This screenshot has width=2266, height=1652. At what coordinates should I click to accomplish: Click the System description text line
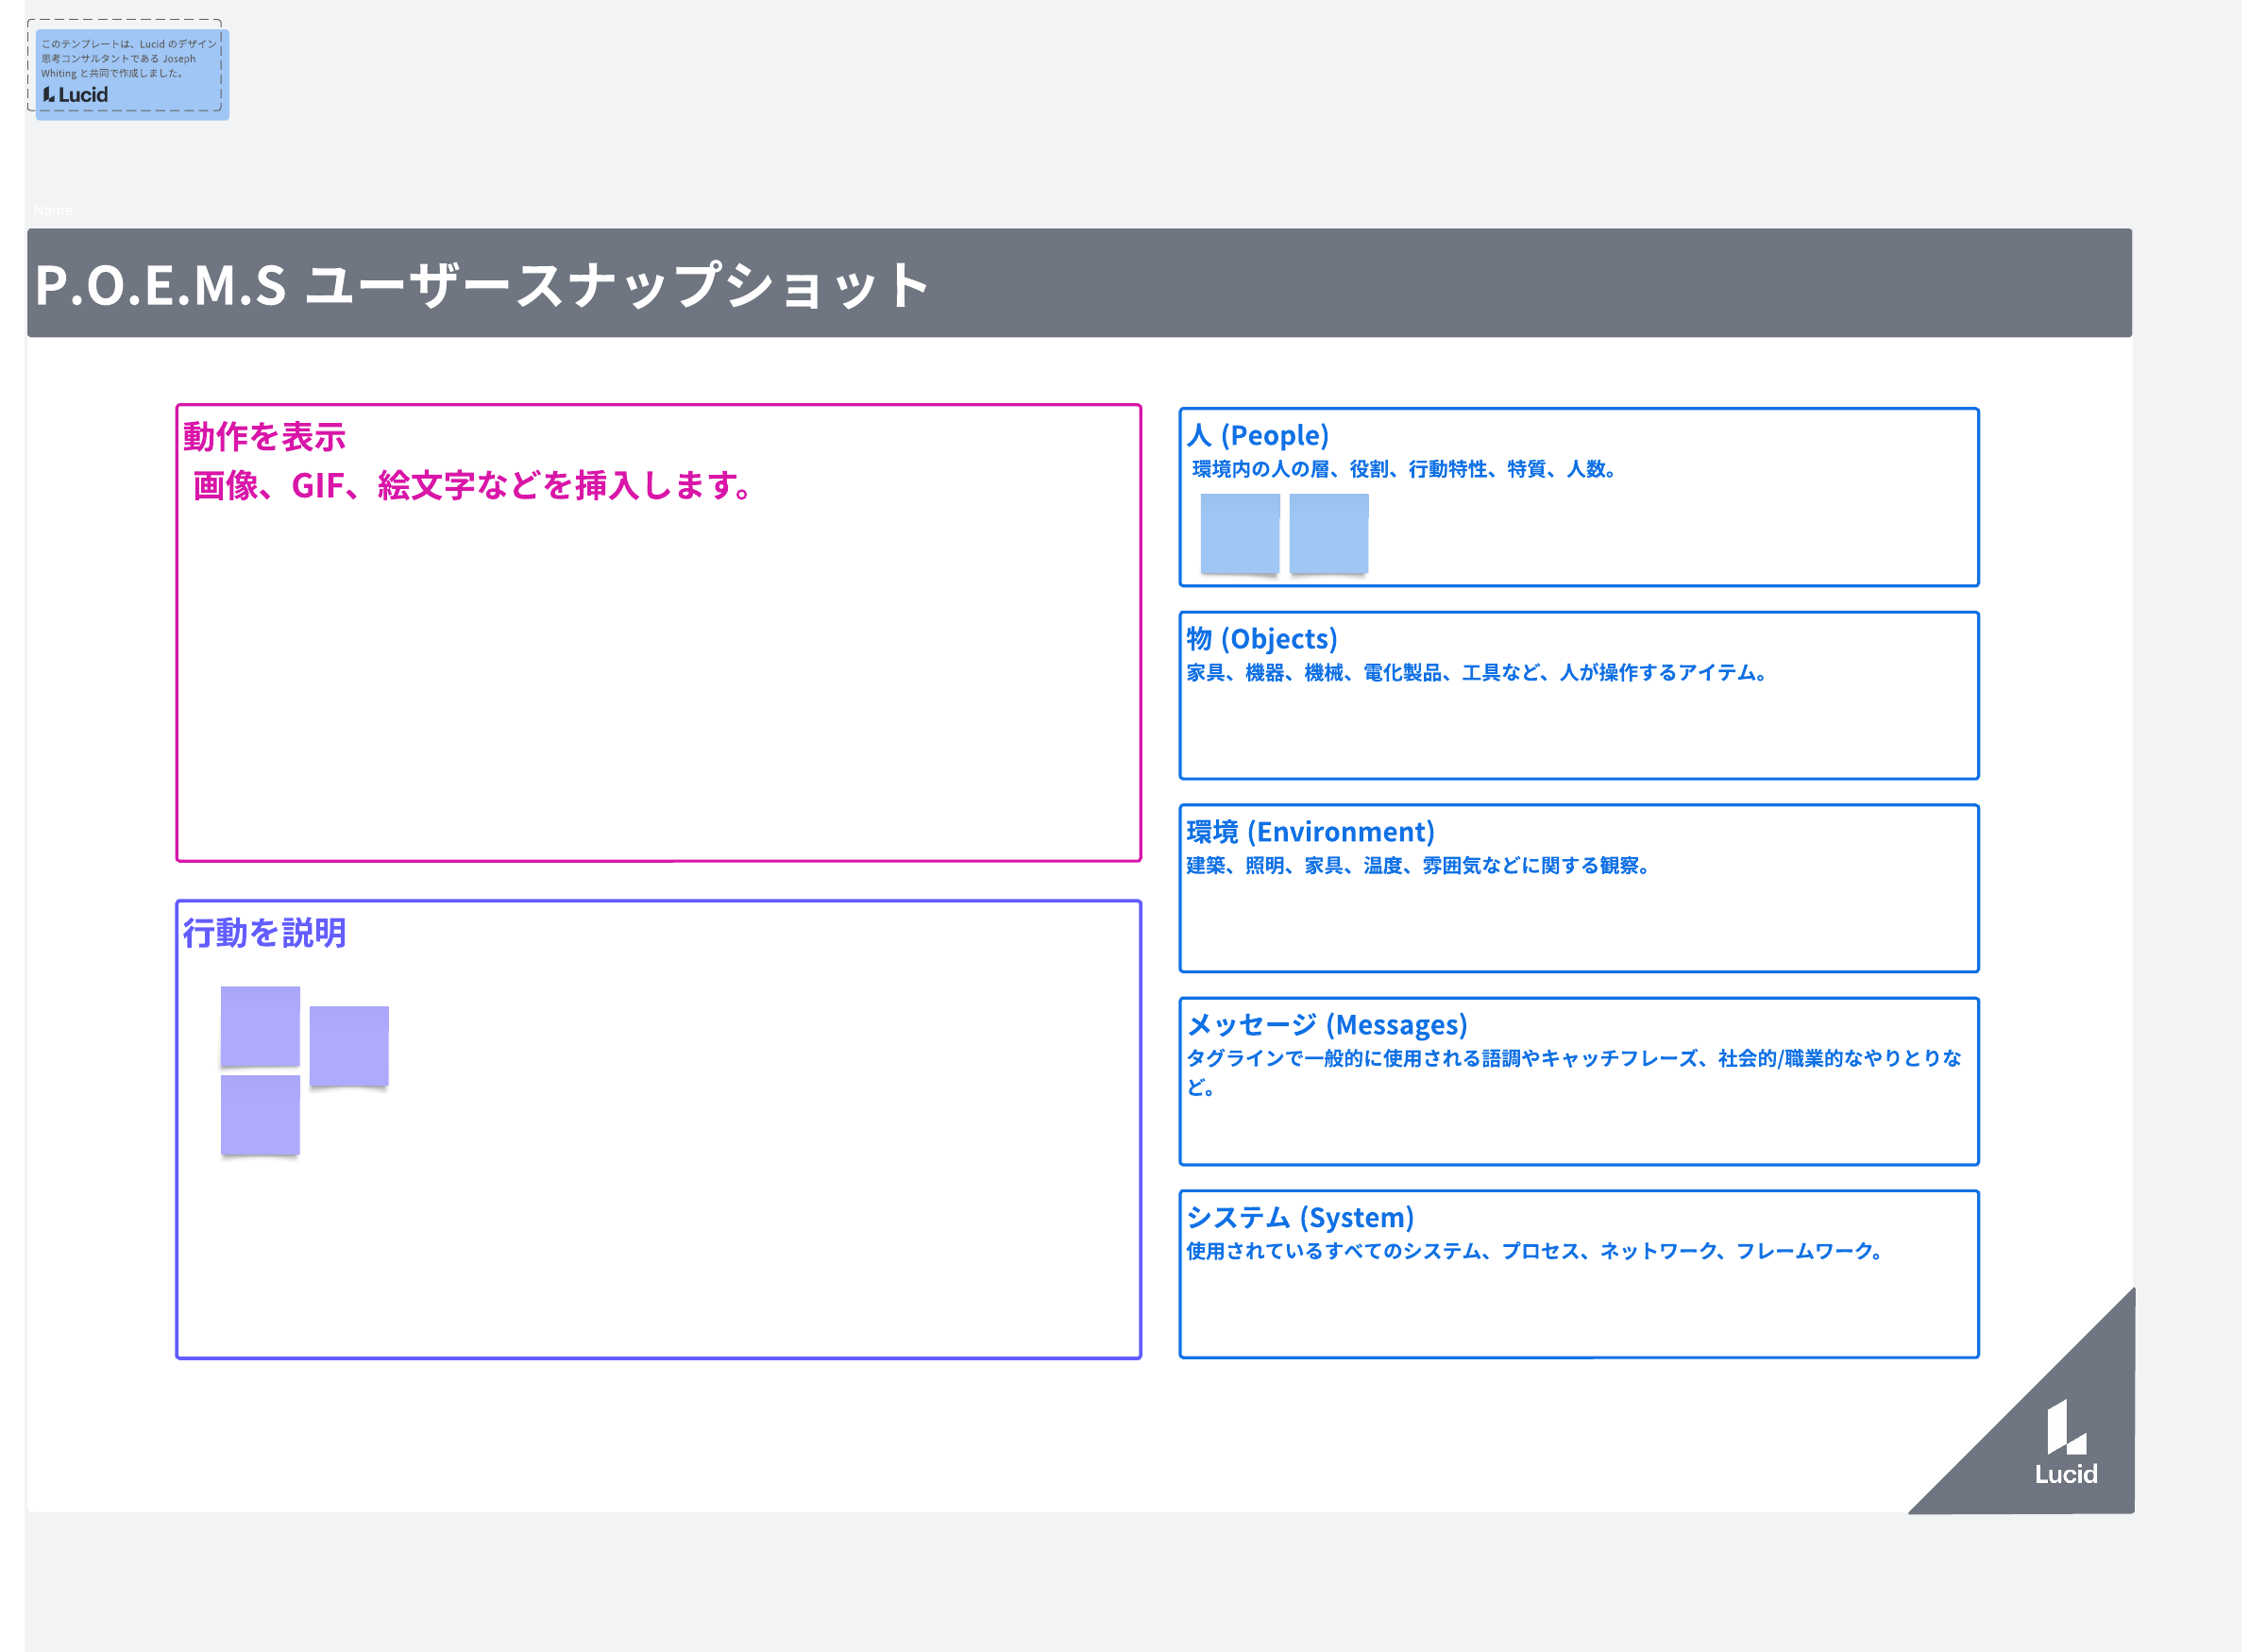point(1536,1251)
